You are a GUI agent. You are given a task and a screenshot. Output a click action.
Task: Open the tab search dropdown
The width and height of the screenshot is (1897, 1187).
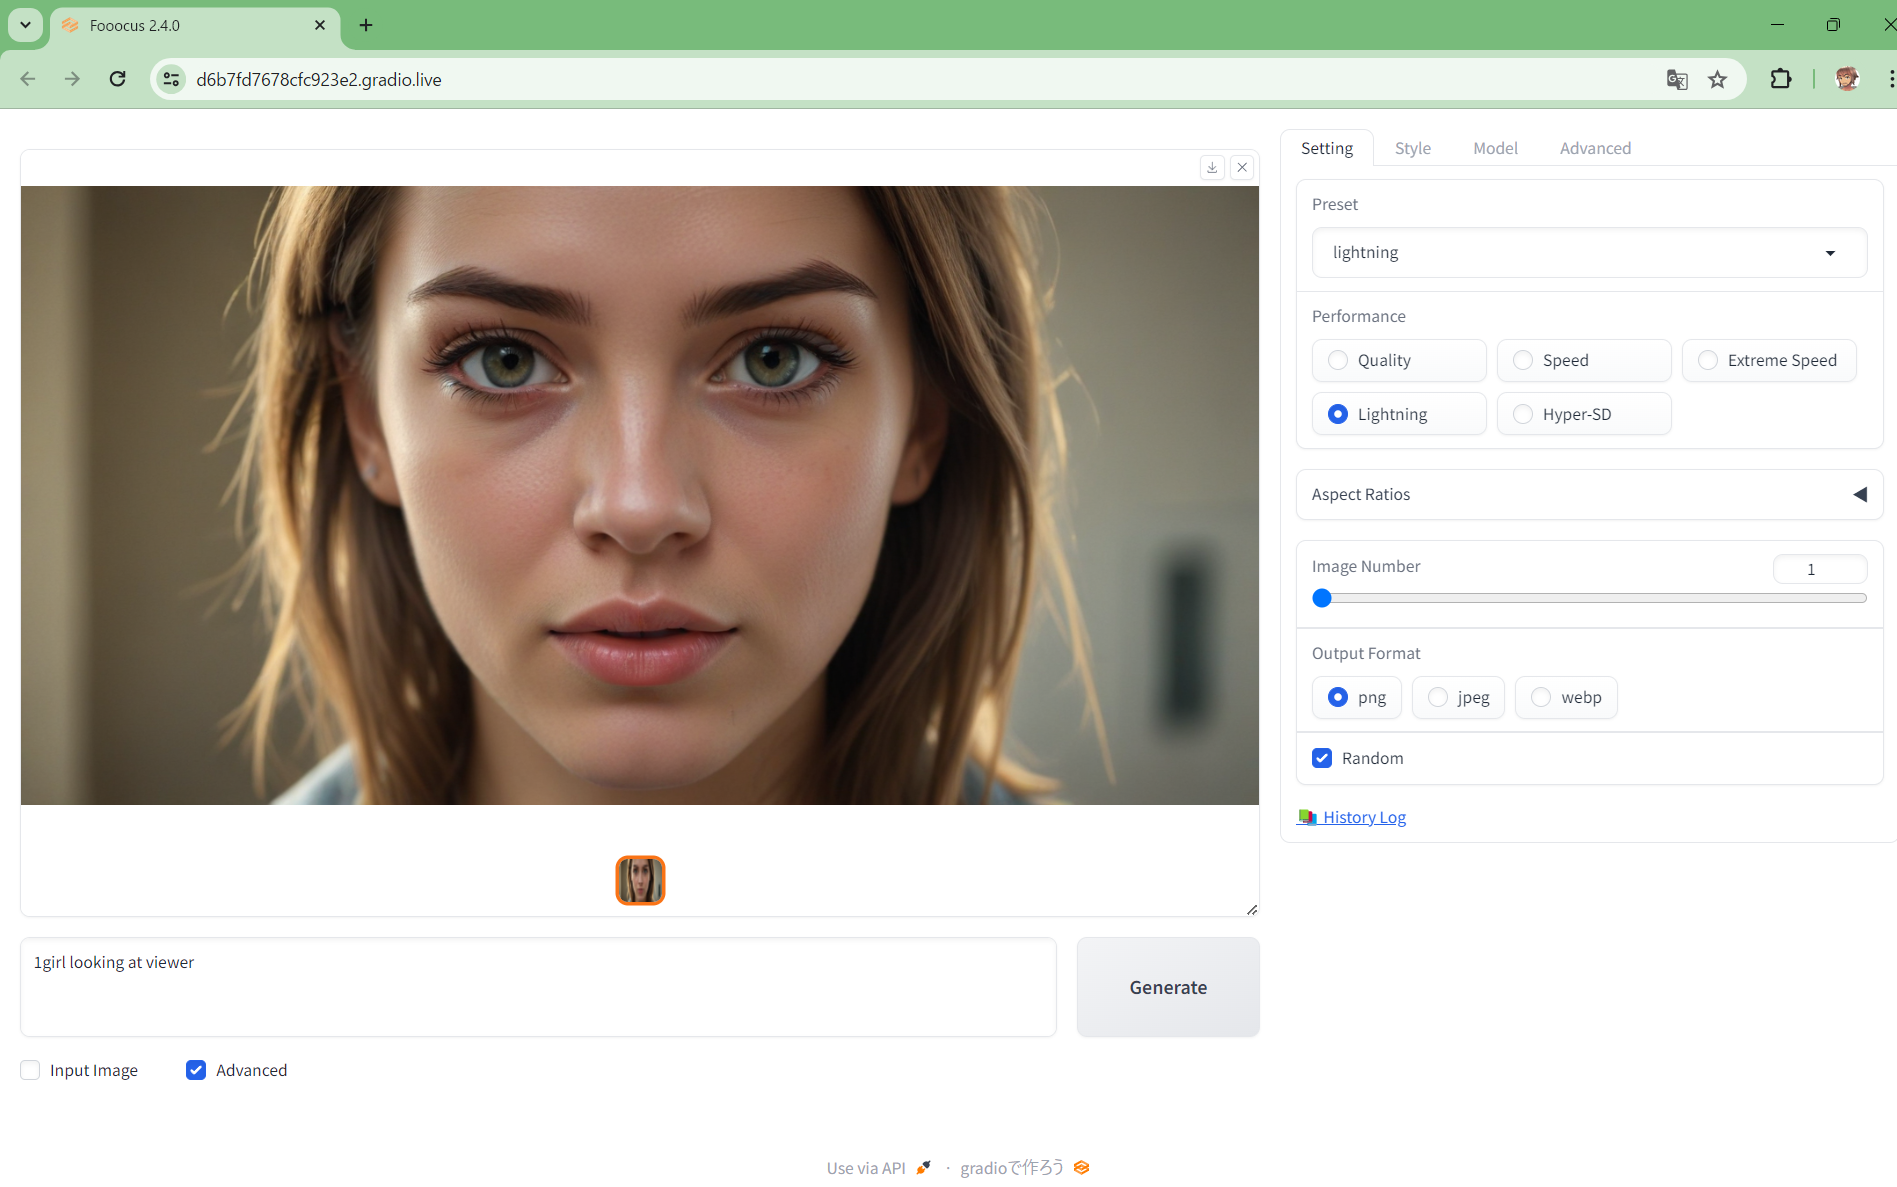[x=25, y=25]
